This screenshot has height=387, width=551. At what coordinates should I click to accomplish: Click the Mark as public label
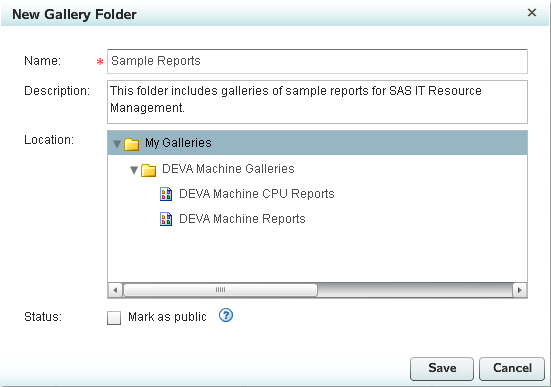pos(167,317)
